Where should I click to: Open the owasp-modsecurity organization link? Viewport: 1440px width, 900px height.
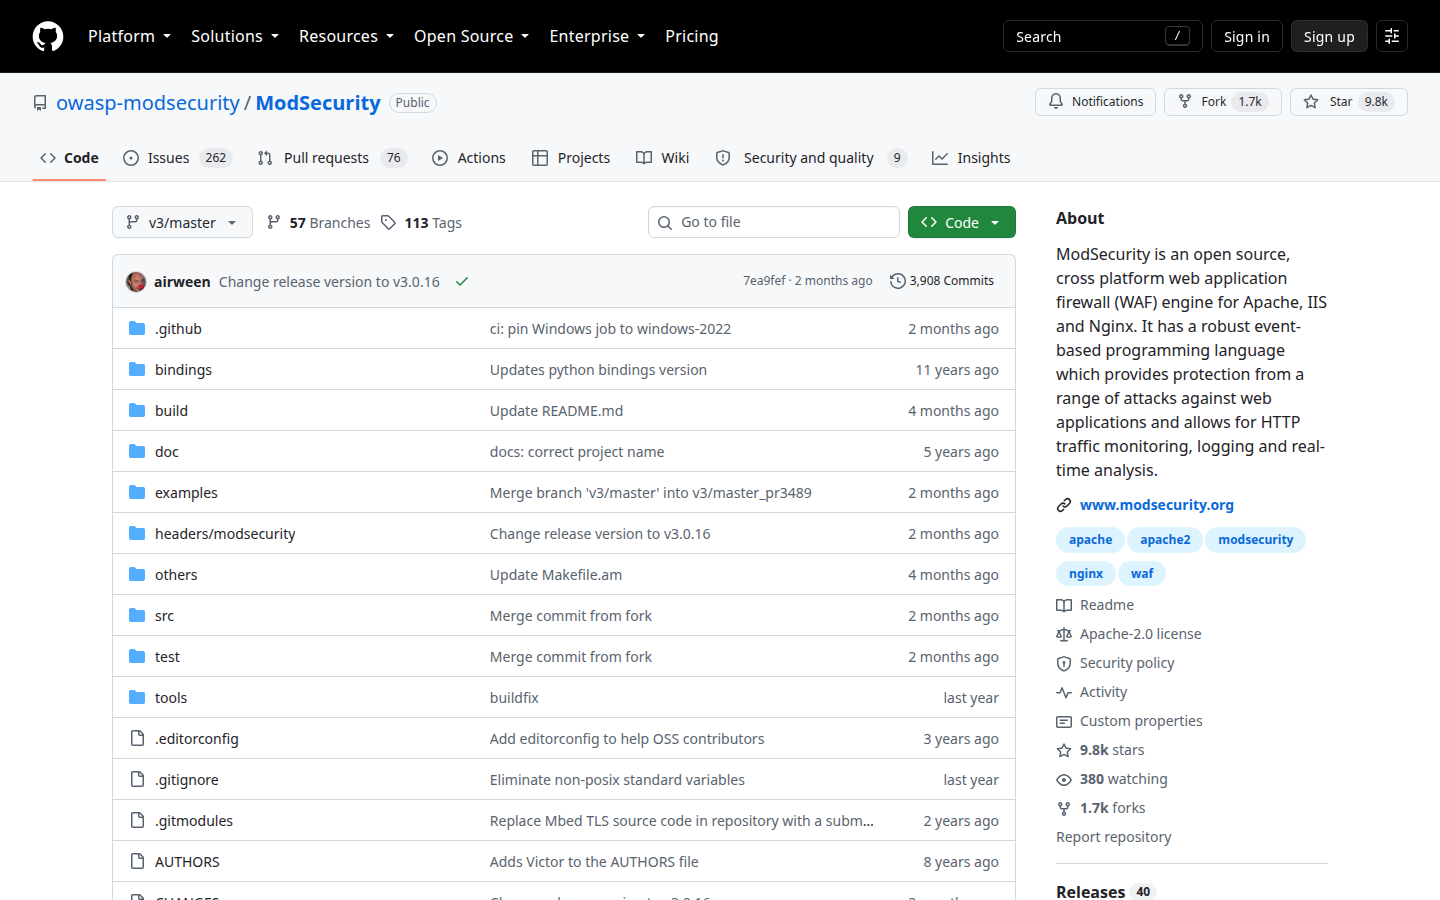(148, 103)
